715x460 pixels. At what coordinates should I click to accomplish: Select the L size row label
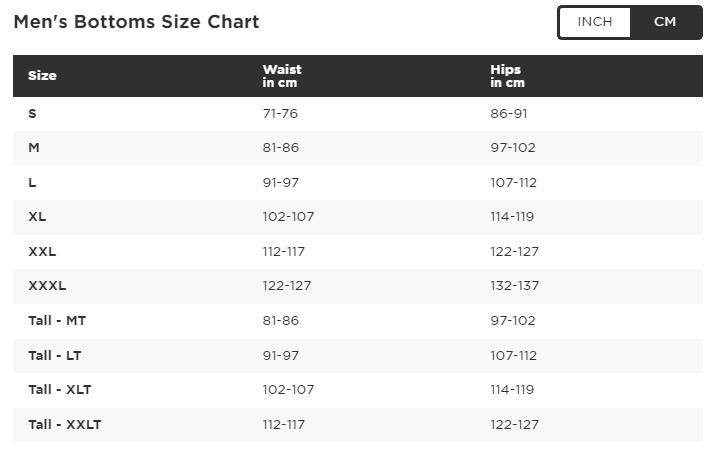32,183
